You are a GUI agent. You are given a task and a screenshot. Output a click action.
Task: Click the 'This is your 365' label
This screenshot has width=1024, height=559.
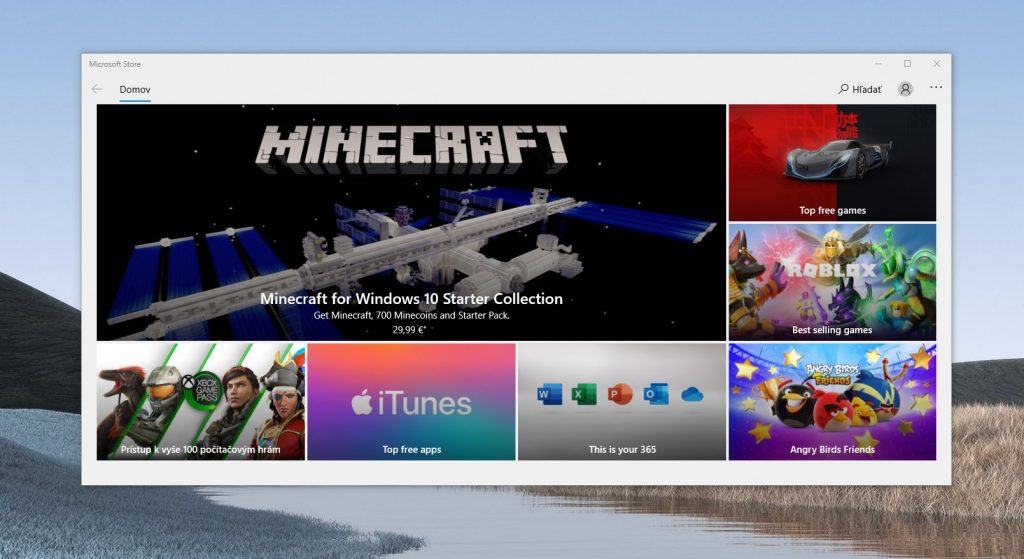tap(621, 450)
